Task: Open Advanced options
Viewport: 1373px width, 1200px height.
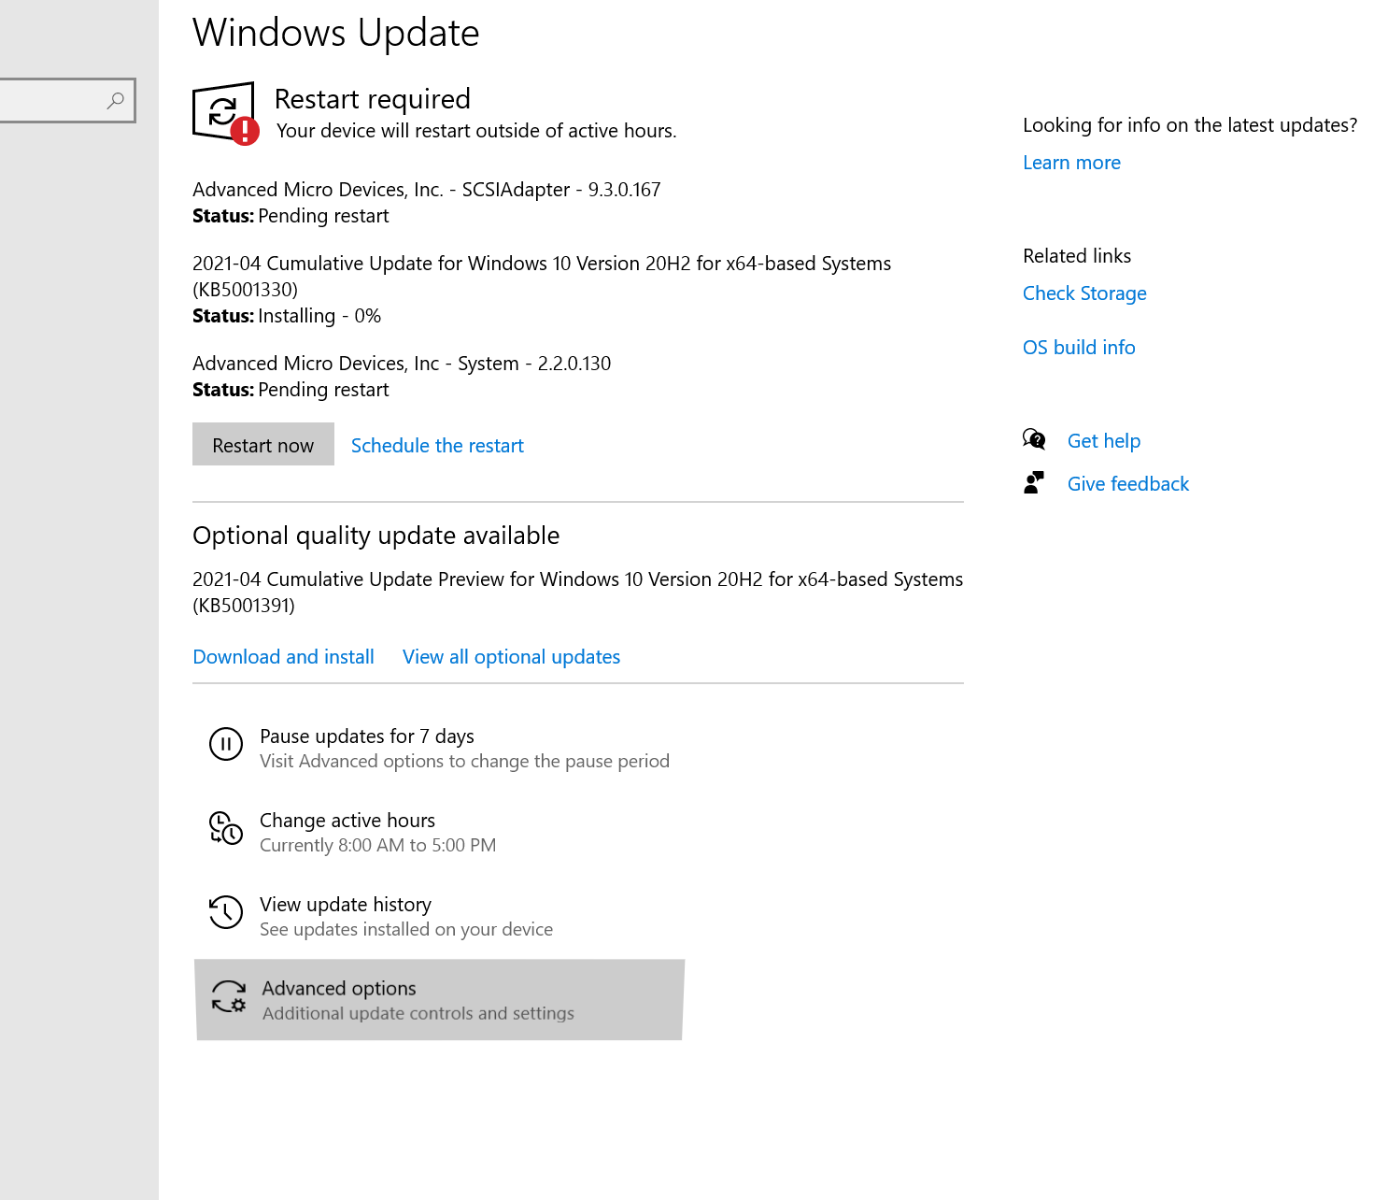Action: pyautogui.click(x=439, y=1000)
